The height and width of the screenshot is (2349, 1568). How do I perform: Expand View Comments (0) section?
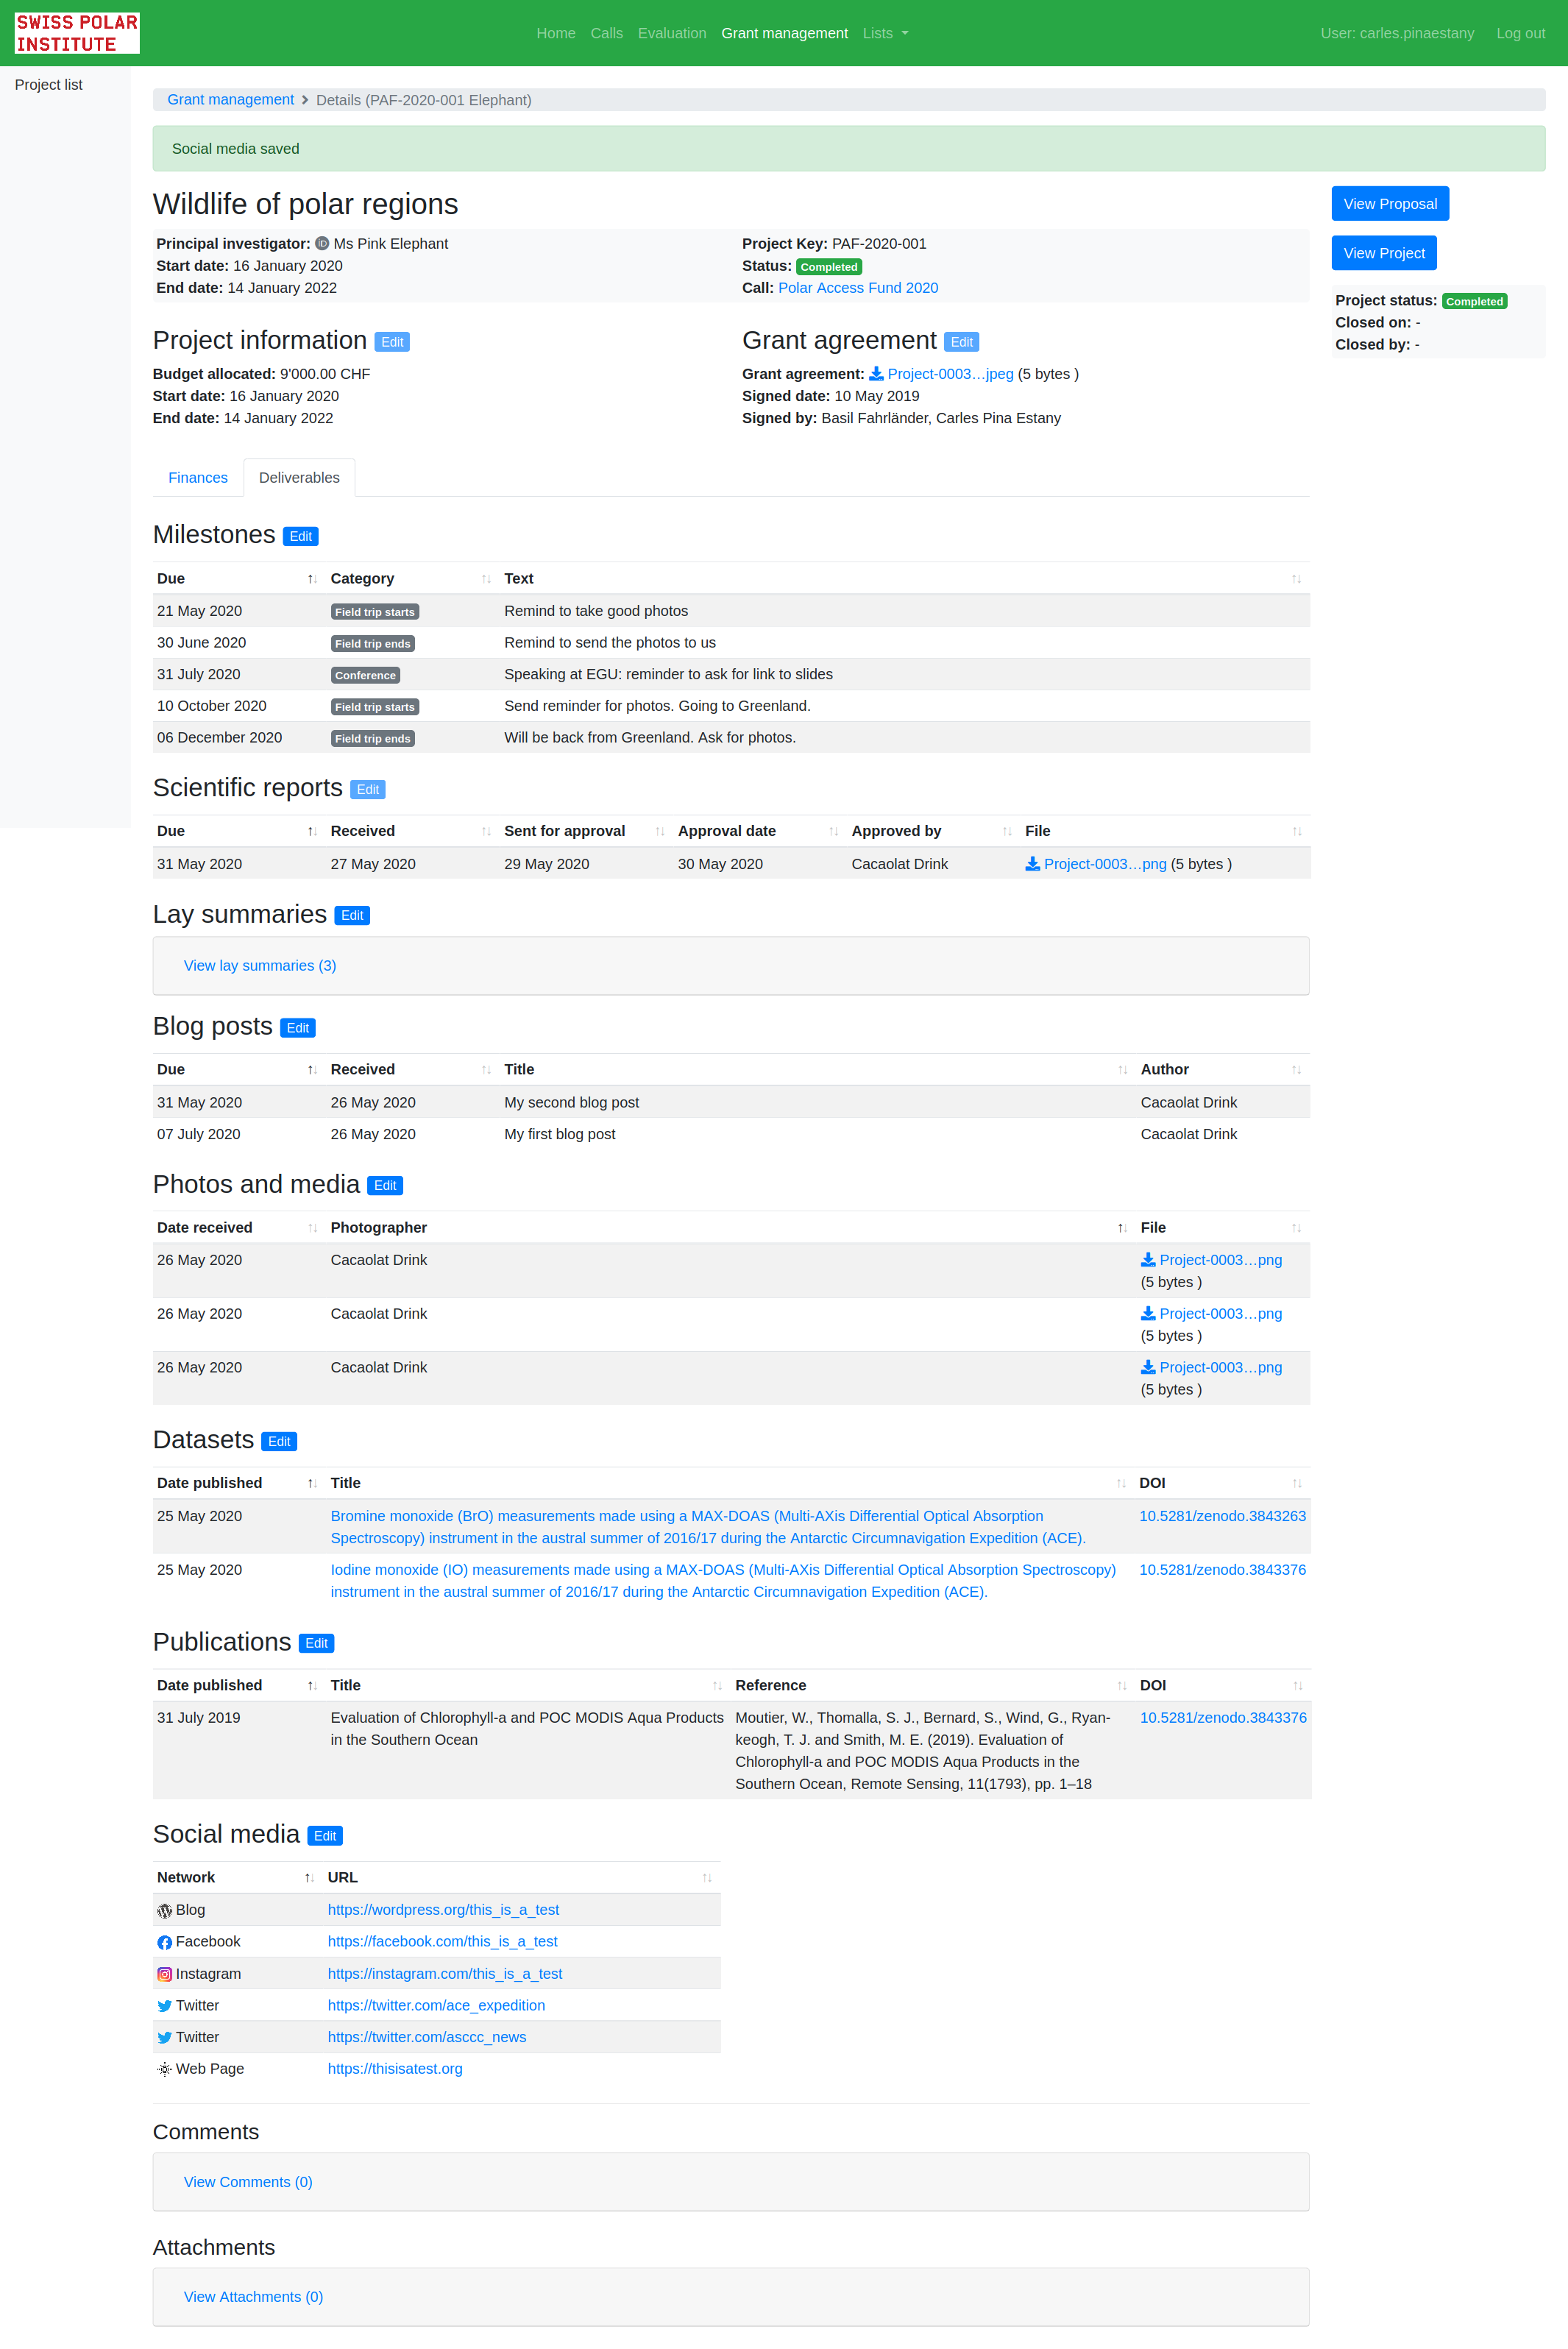(x=248, y=2182)
